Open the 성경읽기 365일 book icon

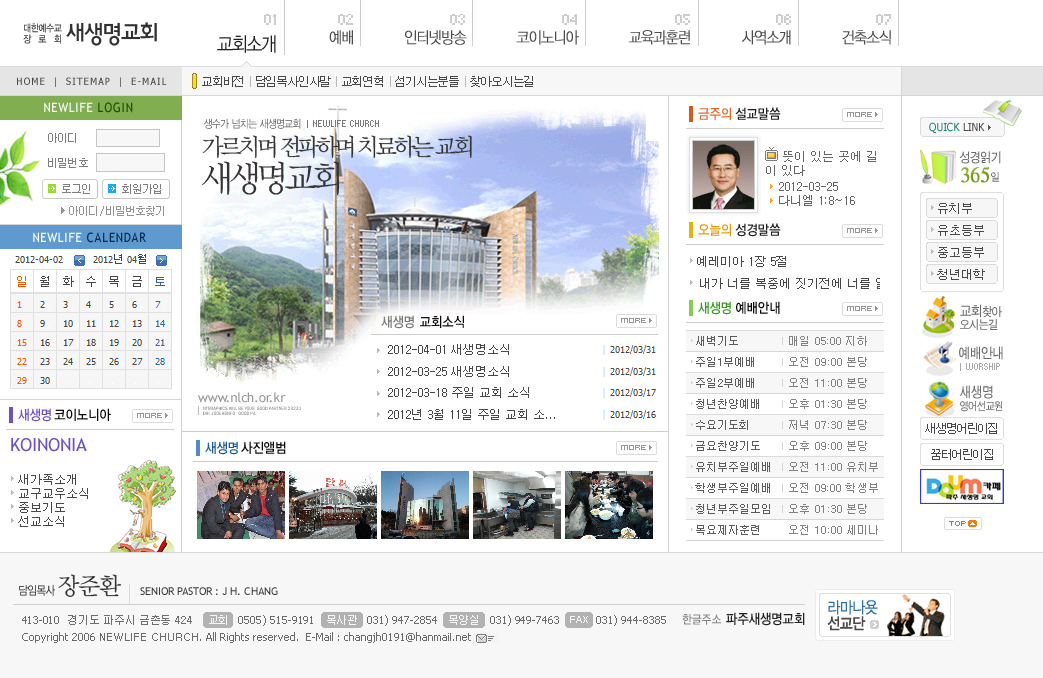click(x=938, y=167)
